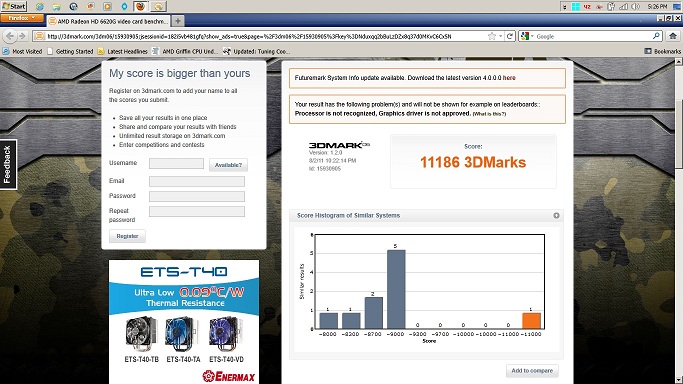This screenshot has height=384, width=683.
Task: Bookmark this page with the star icon
Action: pos(492,36)
